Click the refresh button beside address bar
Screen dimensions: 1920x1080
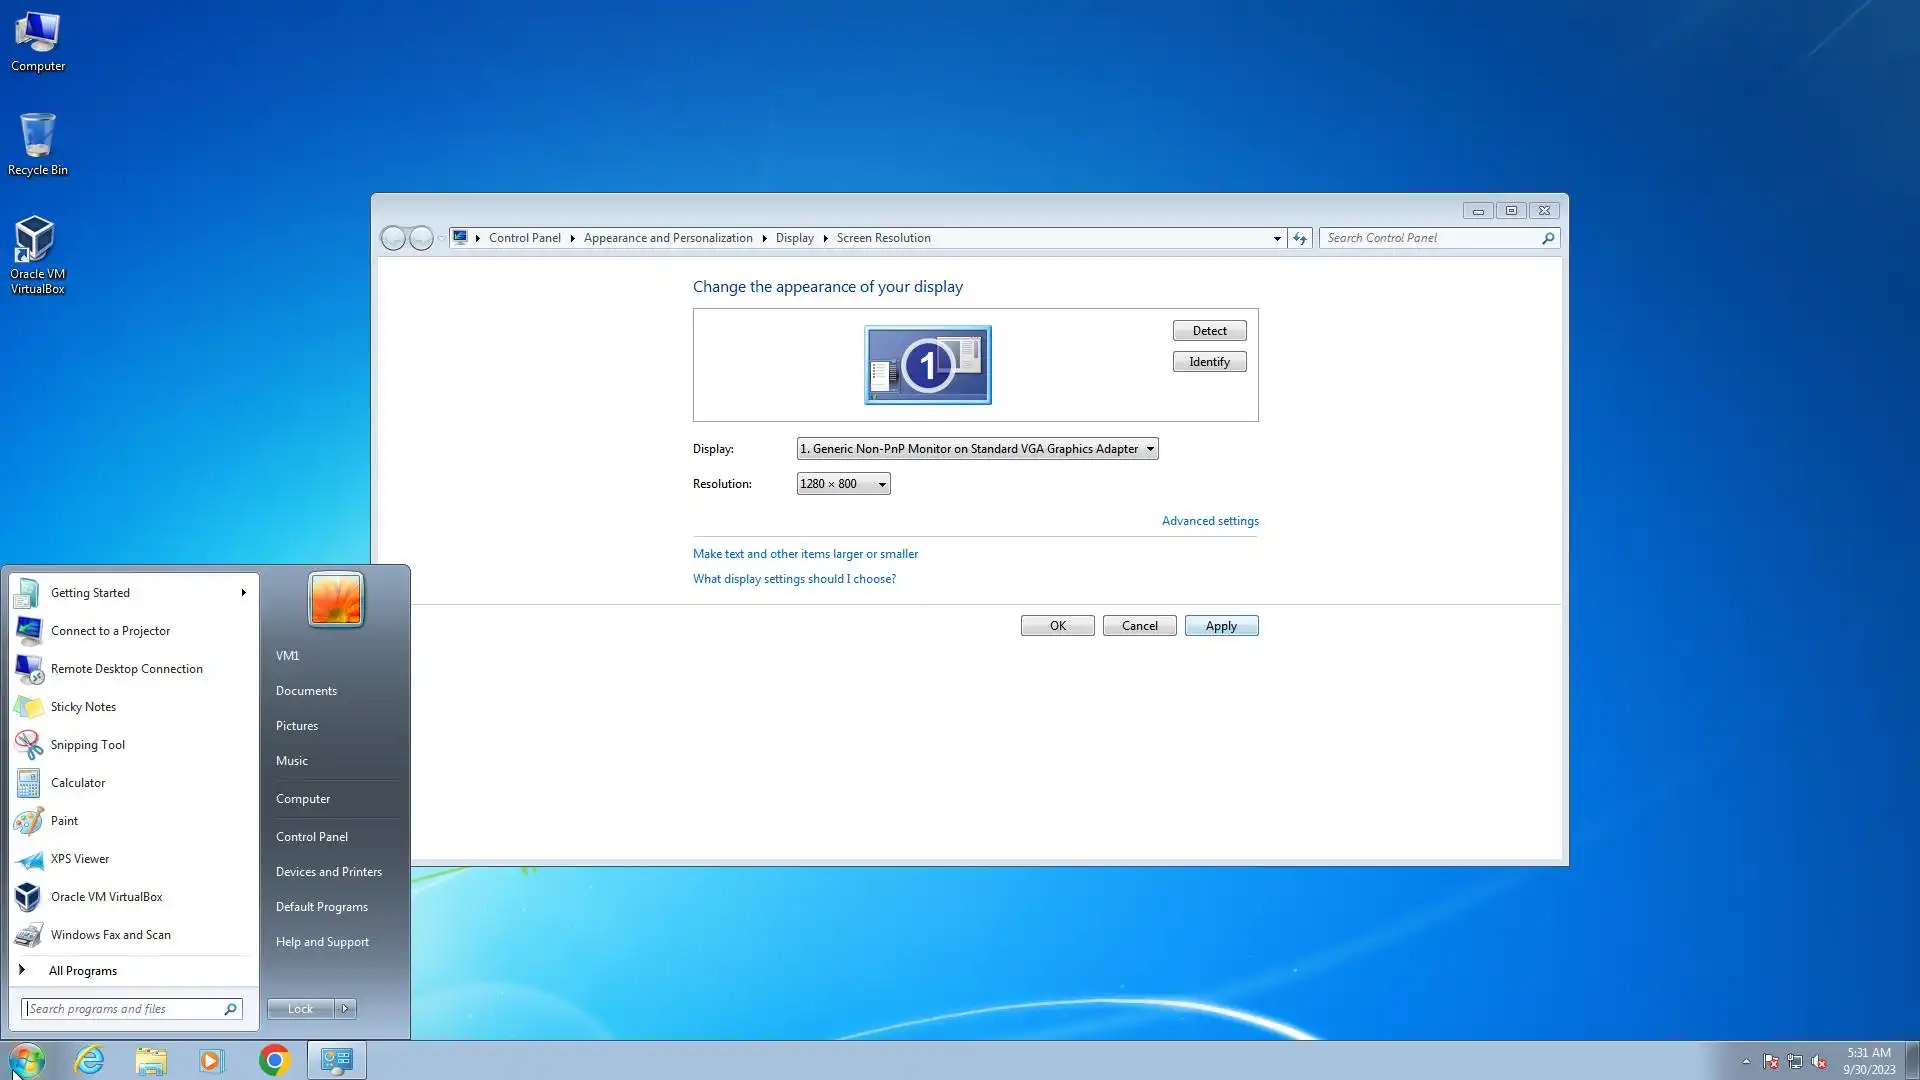[x=1299, y=238]
